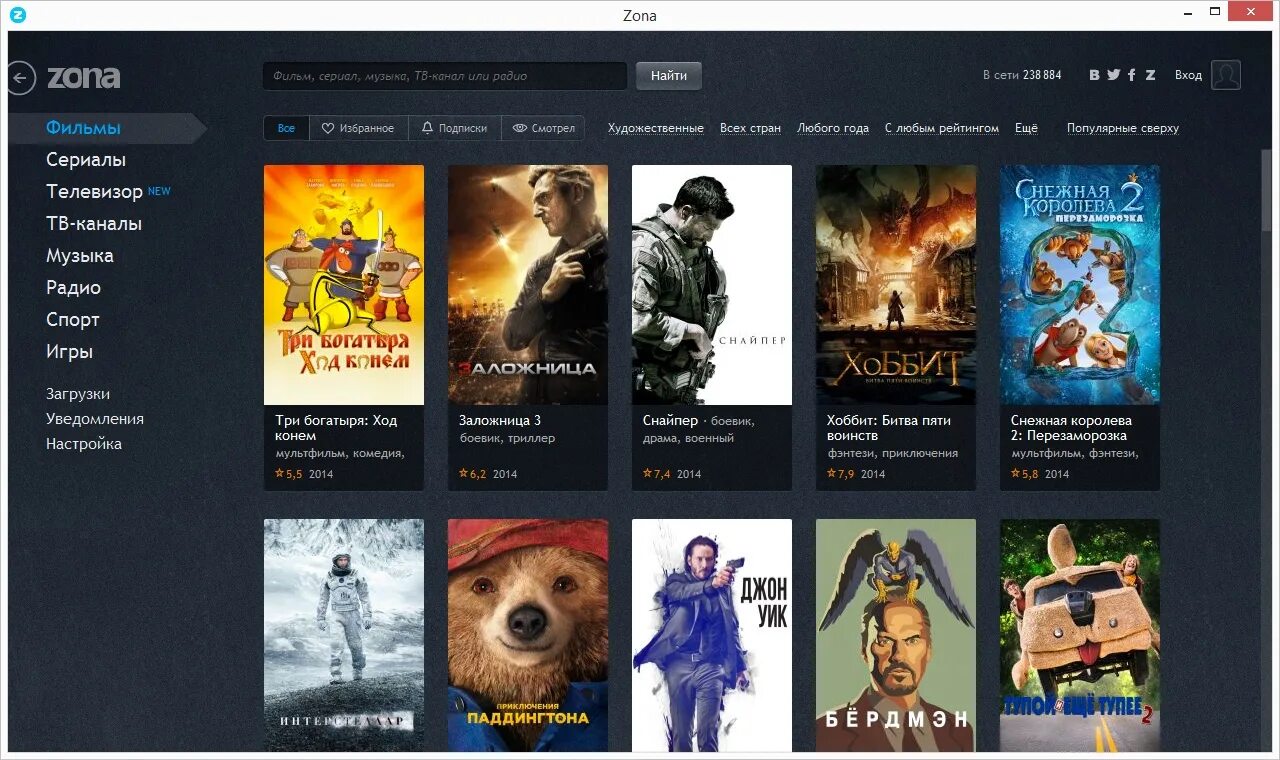Open the С любым рейтингом rating dropdown

[x=942, y=128]
